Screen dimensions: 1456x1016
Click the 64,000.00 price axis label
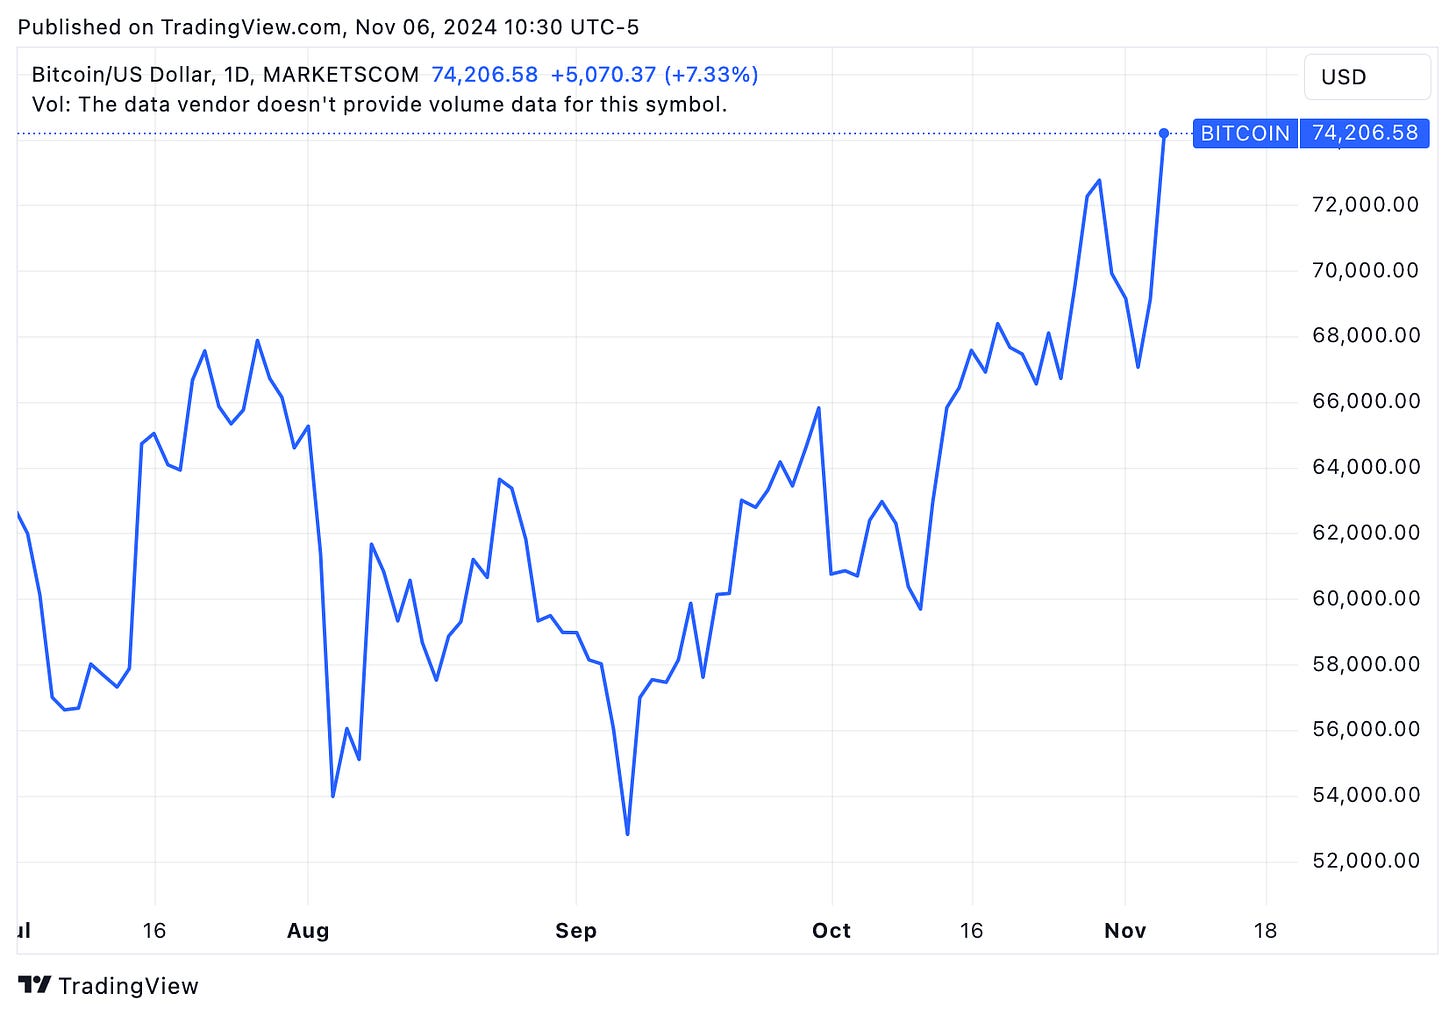click(1365, 467)
